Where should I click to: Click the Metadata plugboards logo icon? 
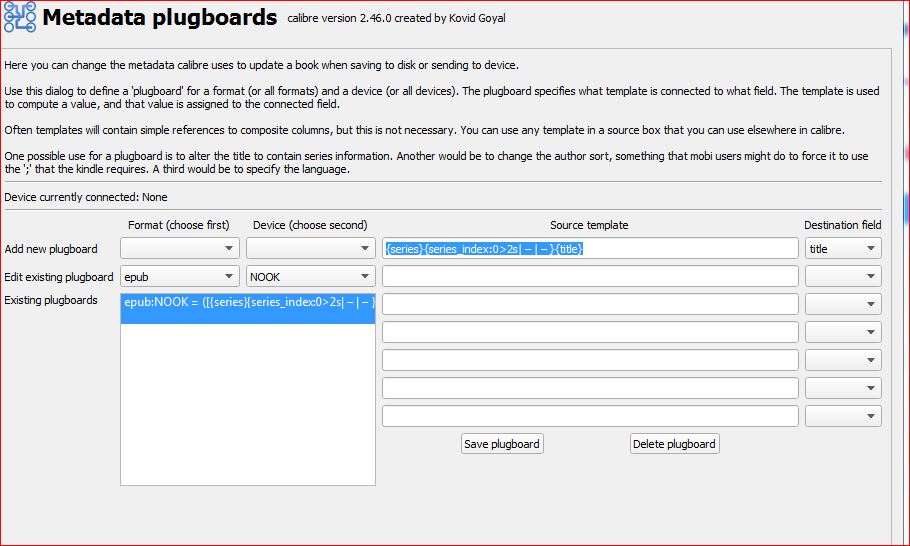[x=19, y=19]
